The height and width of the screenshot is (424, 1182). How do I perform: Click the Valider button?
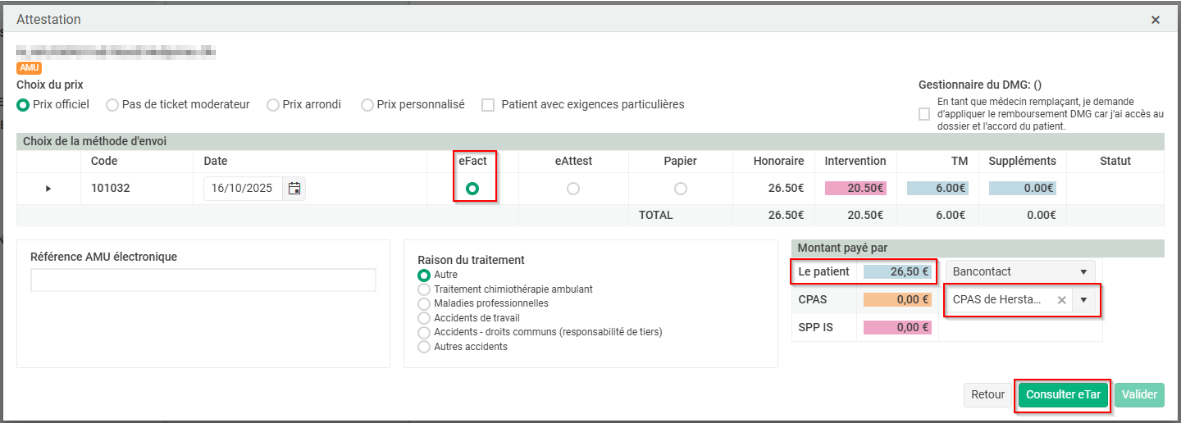pyautogui.click(x=1139, y=395)
